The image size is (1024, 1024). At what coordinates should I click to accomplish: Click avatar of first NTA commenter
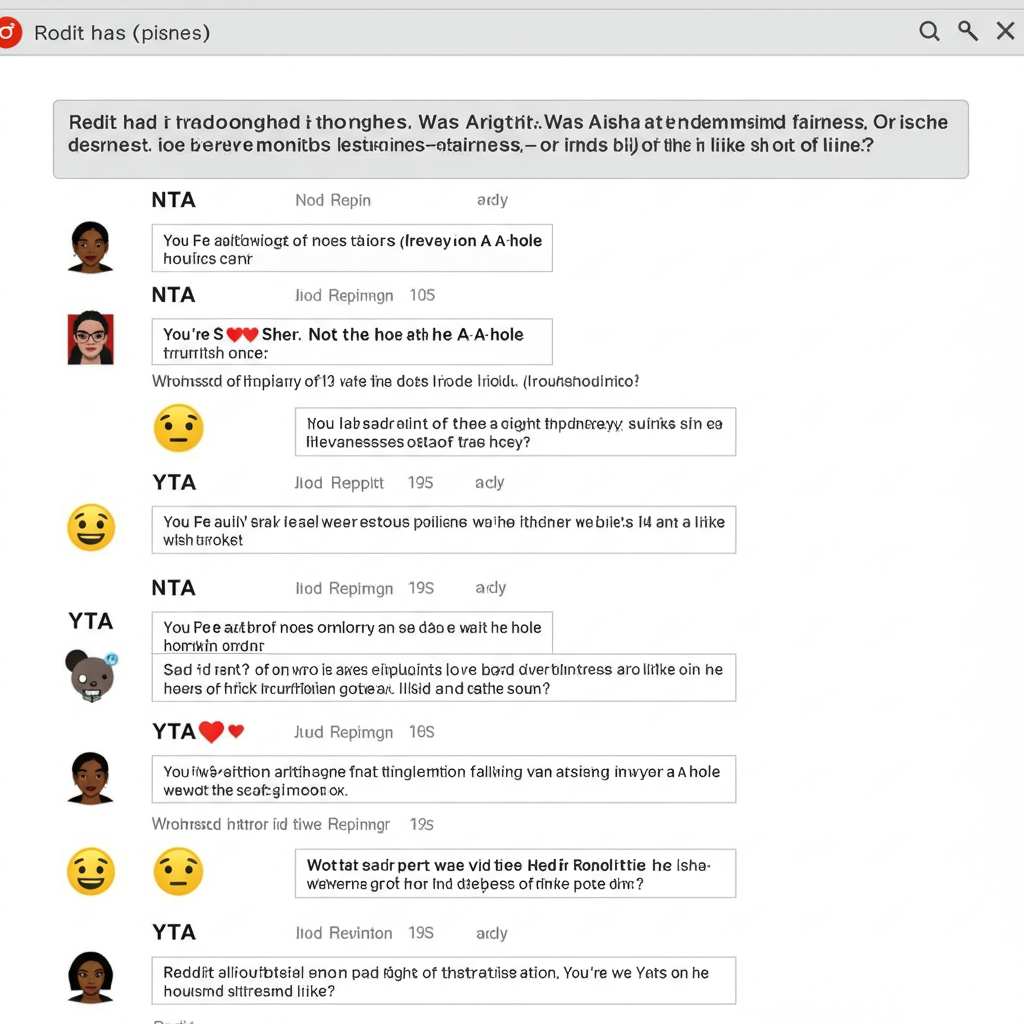click(90, 247)
